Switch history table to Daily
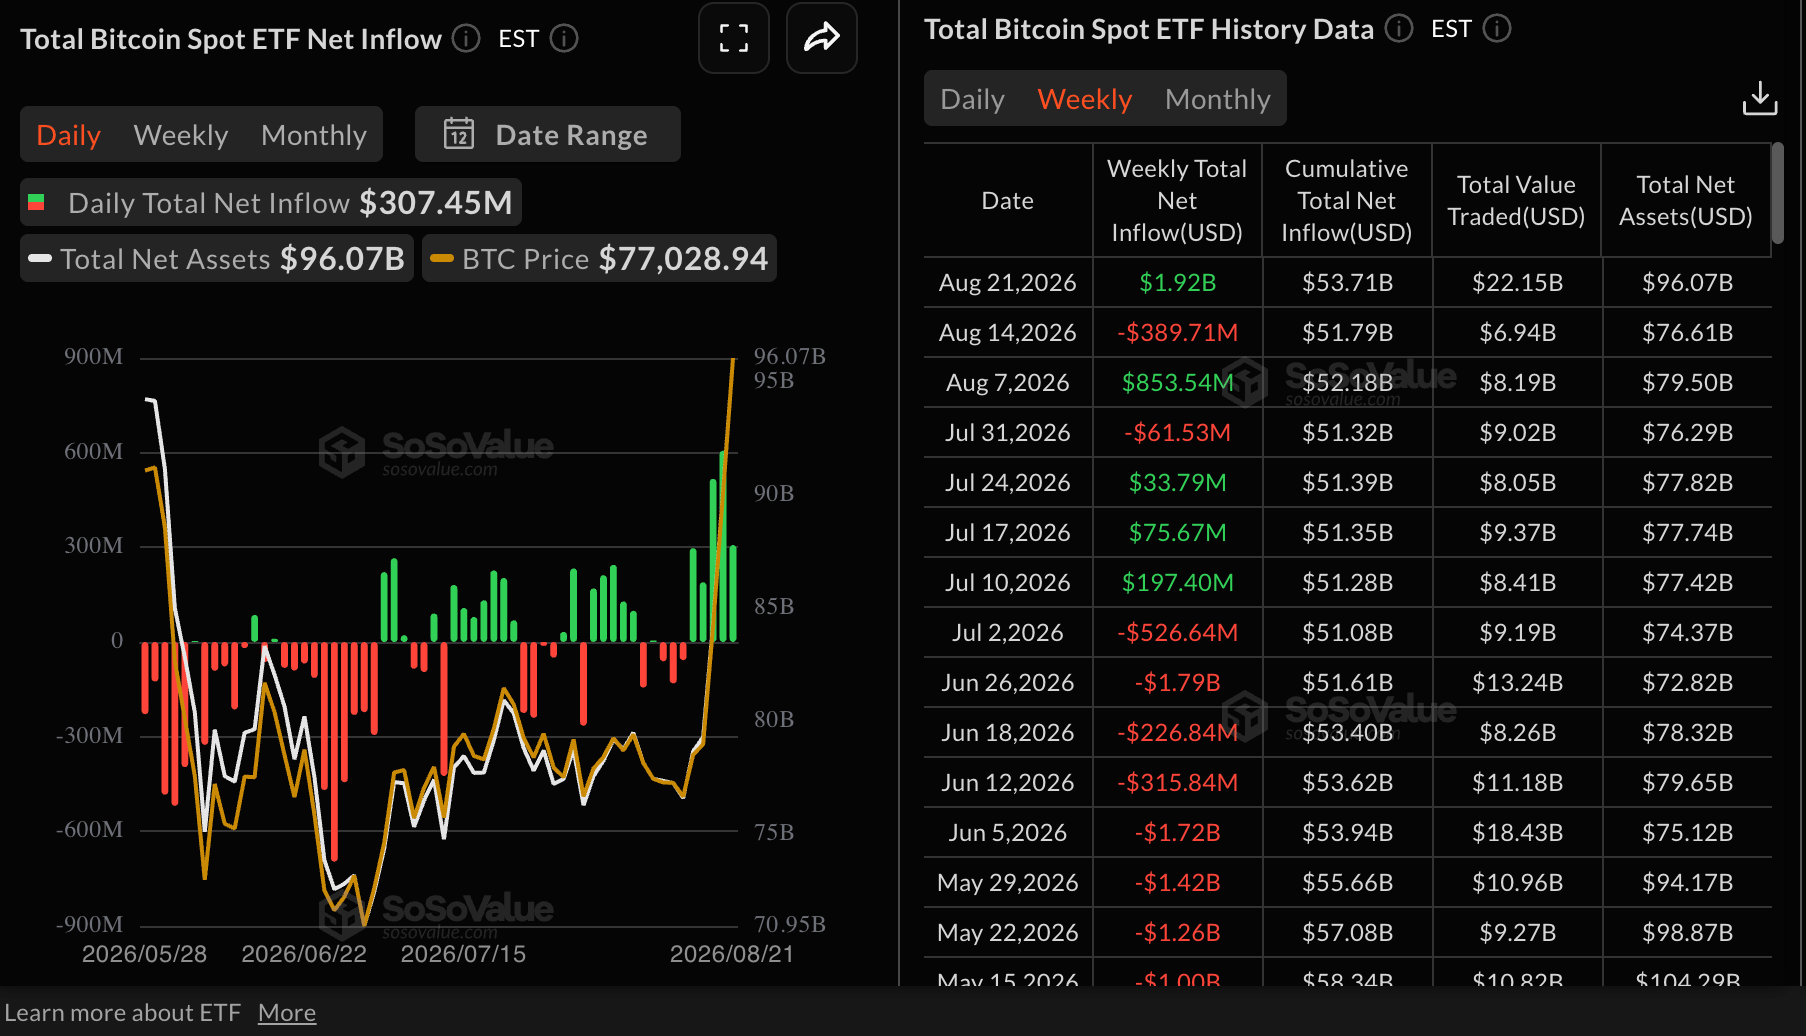1806x1036 pixels. 972,99
